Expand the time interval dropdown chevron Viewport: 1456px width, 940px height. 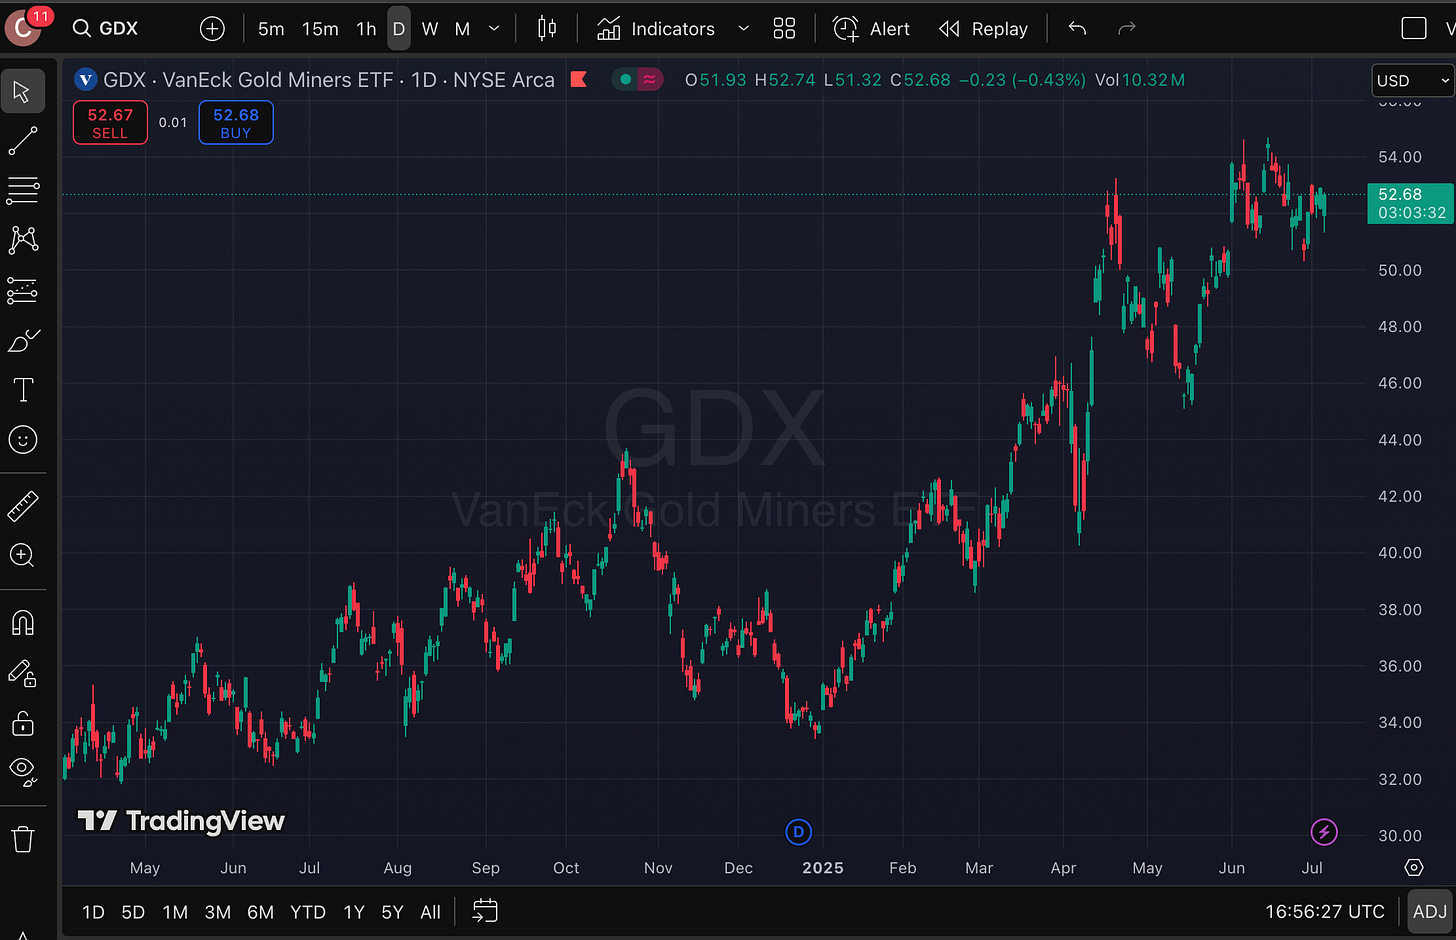pyautogui.click(x=494, y=29)
